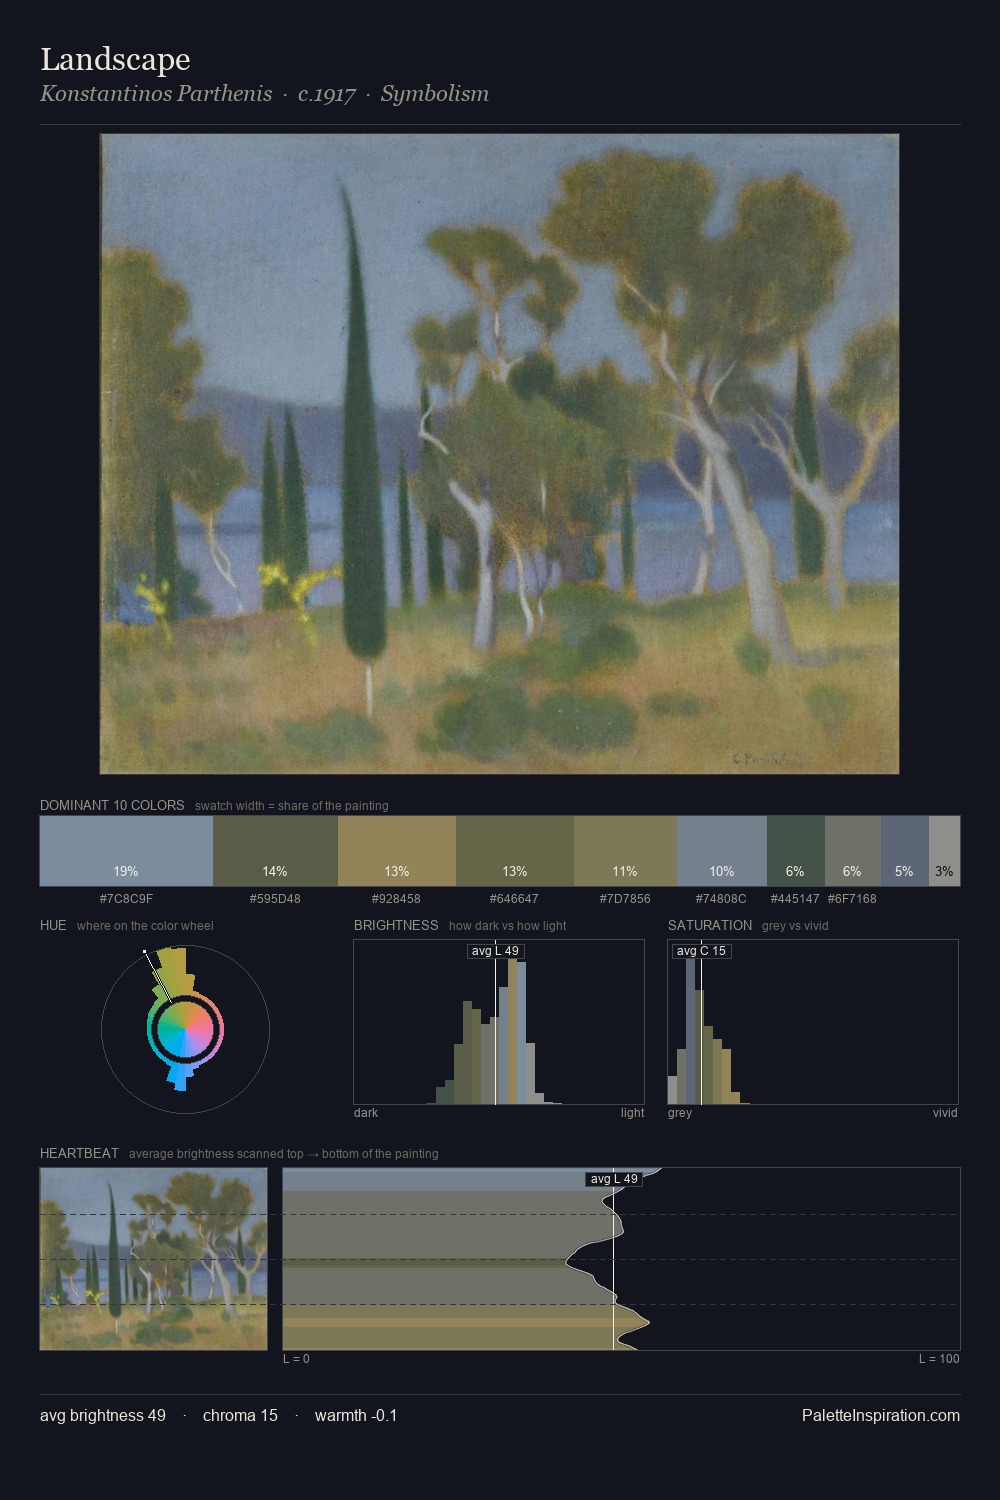Click 'grey vs vivid' caption

tap(795, 926)
